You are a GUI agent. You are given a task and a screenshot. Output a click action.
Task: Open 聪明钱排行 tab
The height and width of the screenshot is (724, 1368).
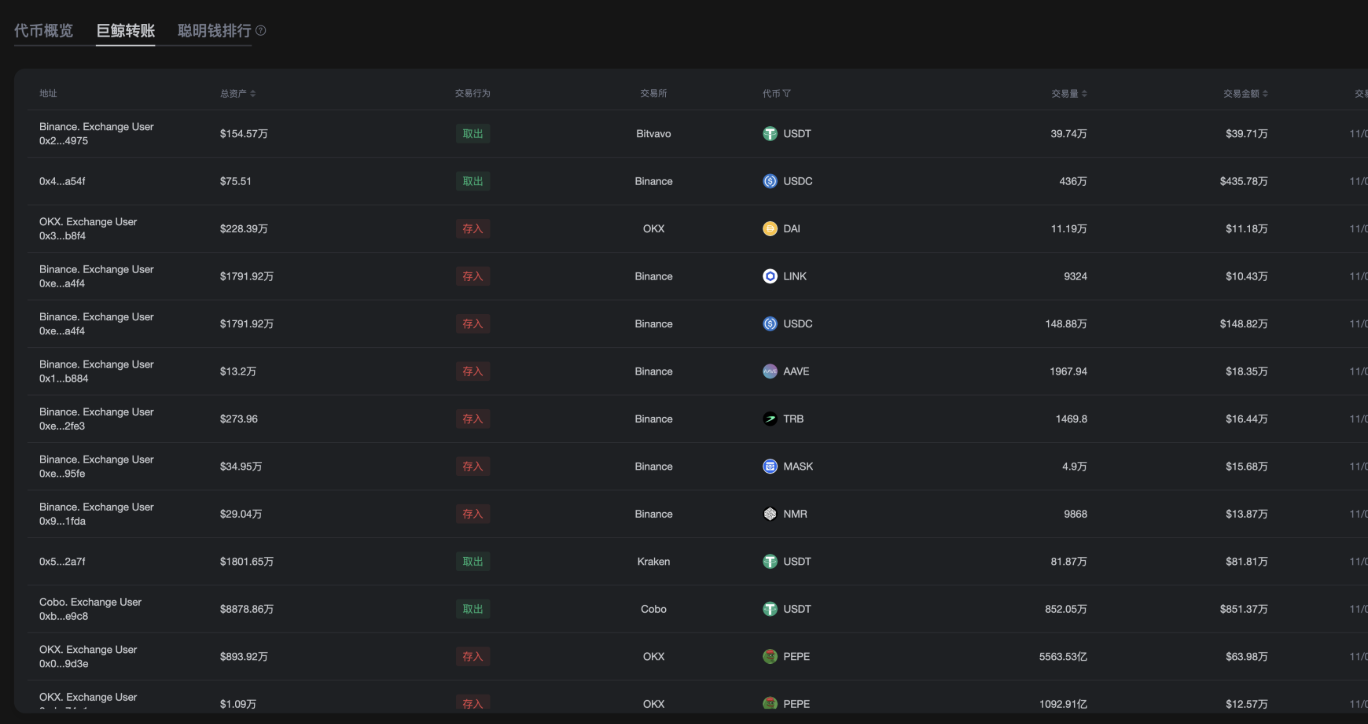214,31
